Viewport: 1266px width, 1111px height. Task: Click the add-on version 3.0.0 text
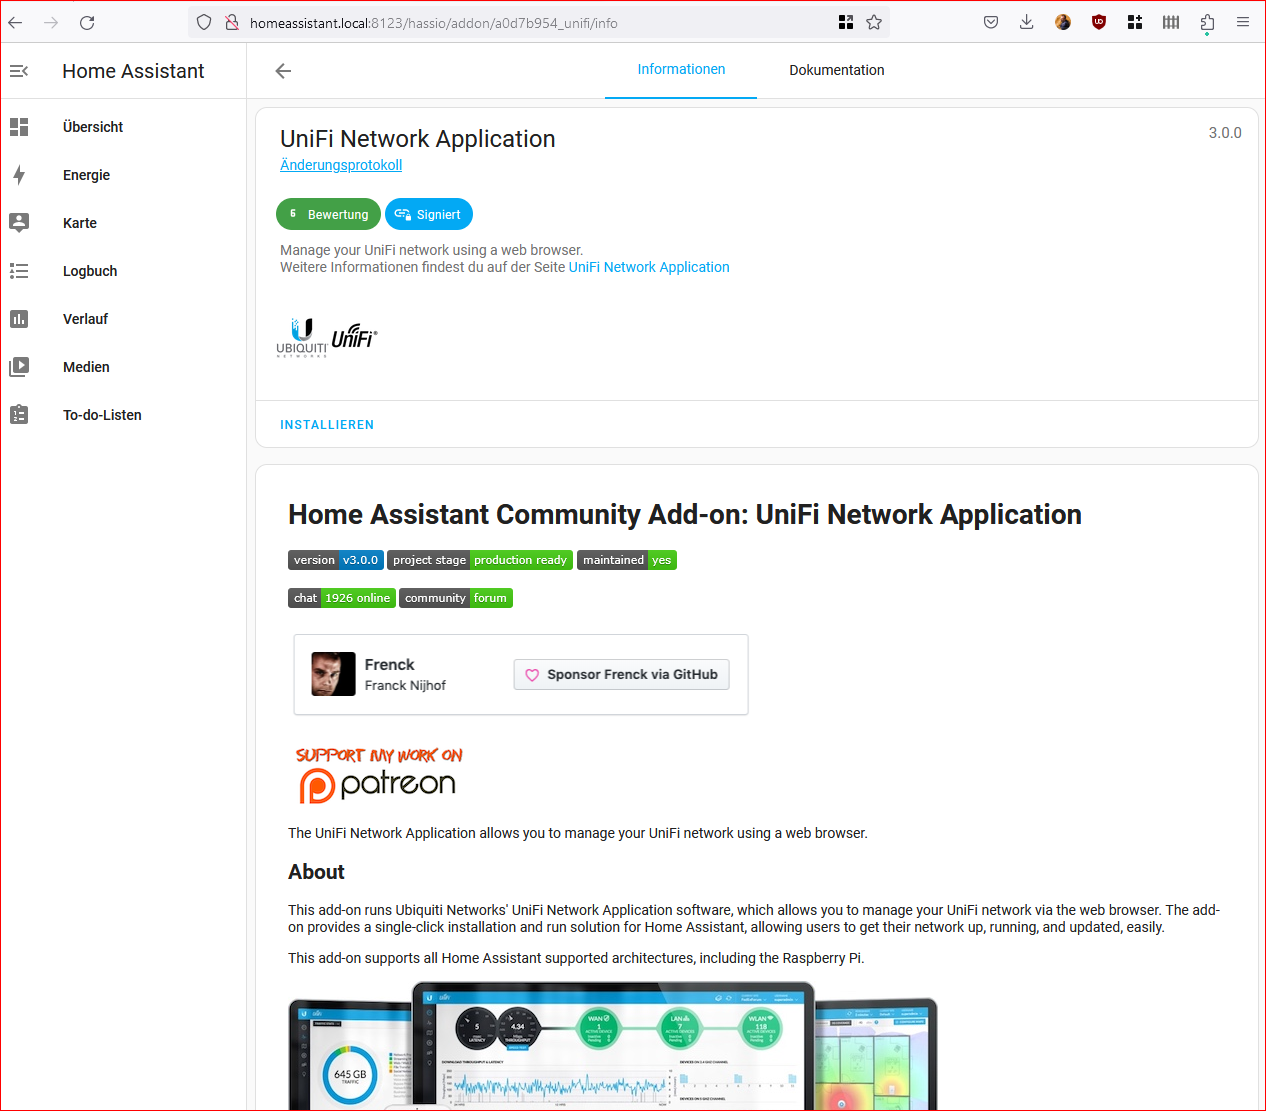(x=1225, y=133)
